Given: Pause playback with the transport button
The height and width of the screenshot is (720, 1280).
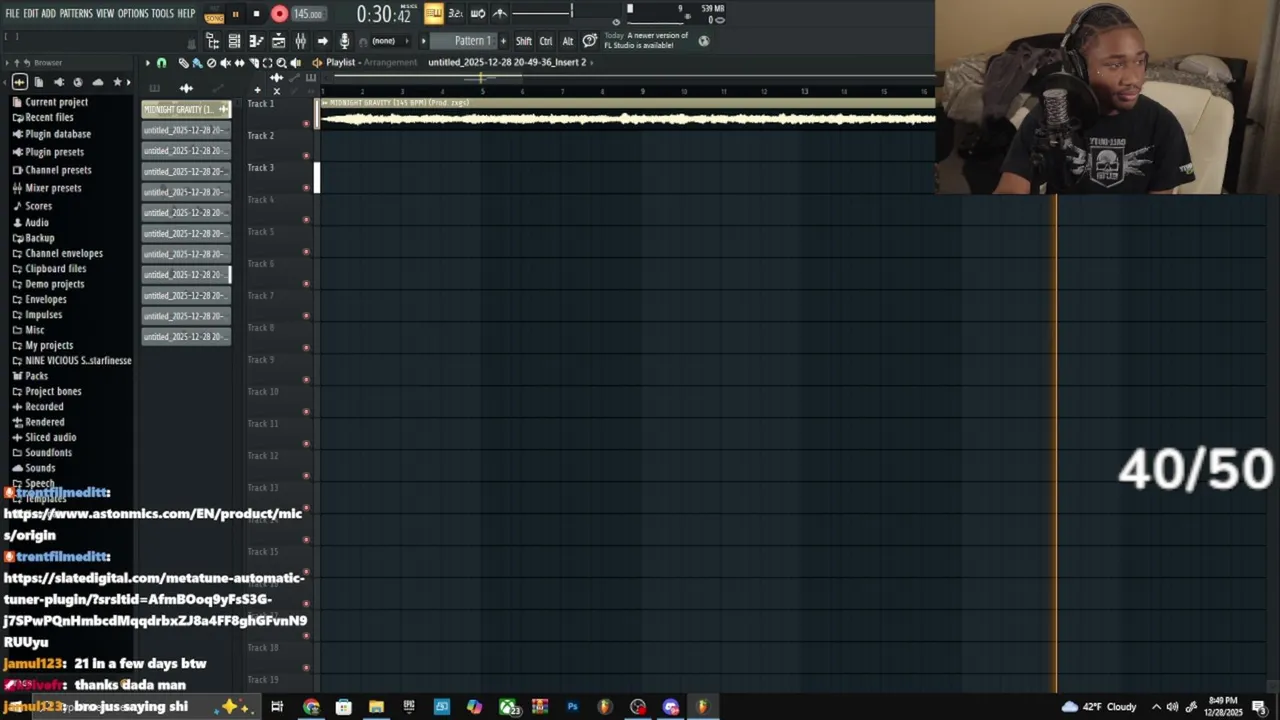Looking at the screenshot, I should pos(235,14).
